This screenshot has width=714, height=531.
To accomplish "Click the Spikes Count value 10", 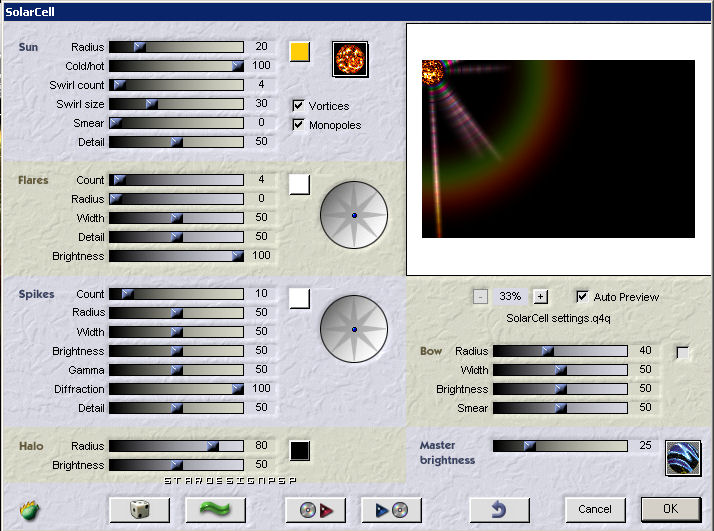I will coord(261,293).
